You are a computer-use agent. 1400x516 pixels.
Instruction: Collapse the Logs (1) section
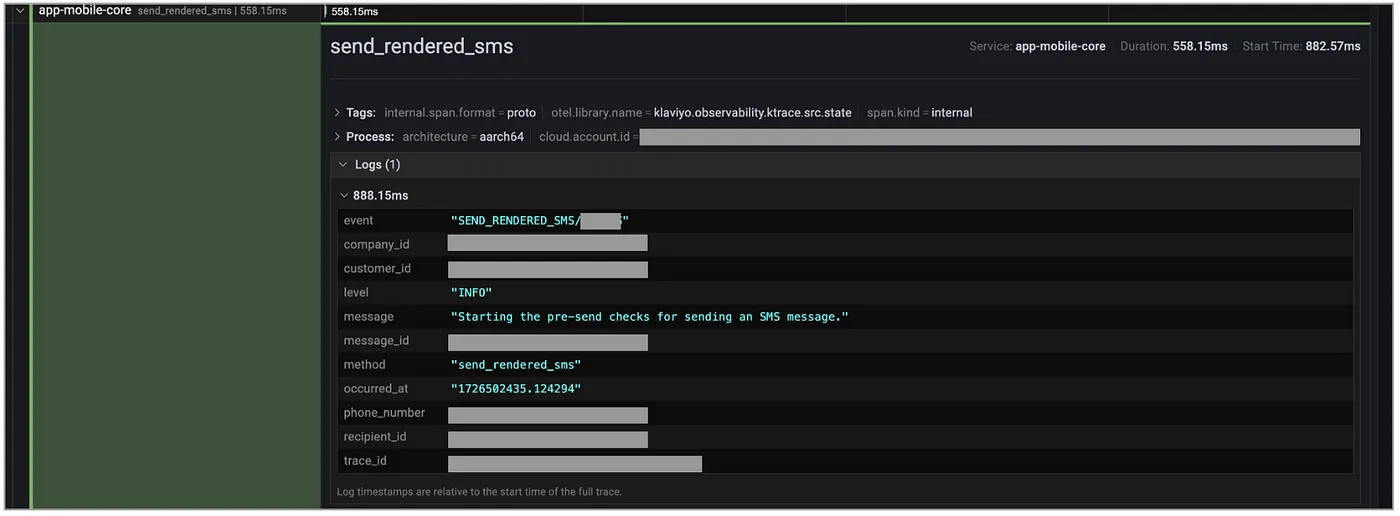coord(343,165)
